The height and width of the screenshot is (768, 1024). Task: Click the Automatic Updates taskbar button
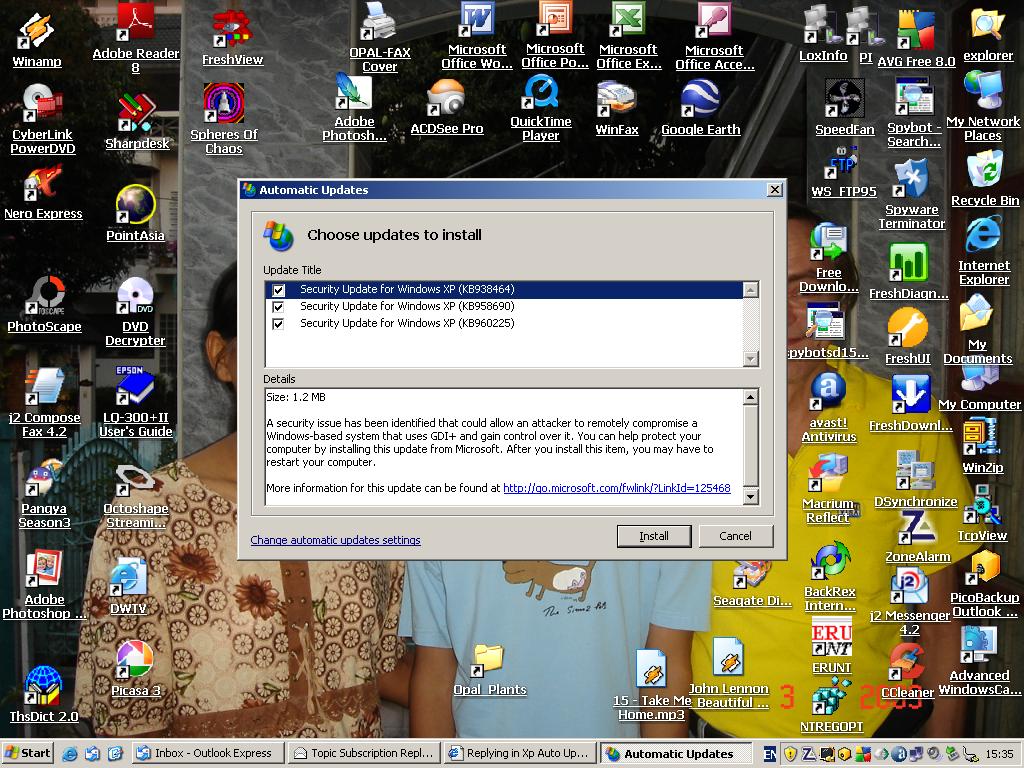click(675, 754)
